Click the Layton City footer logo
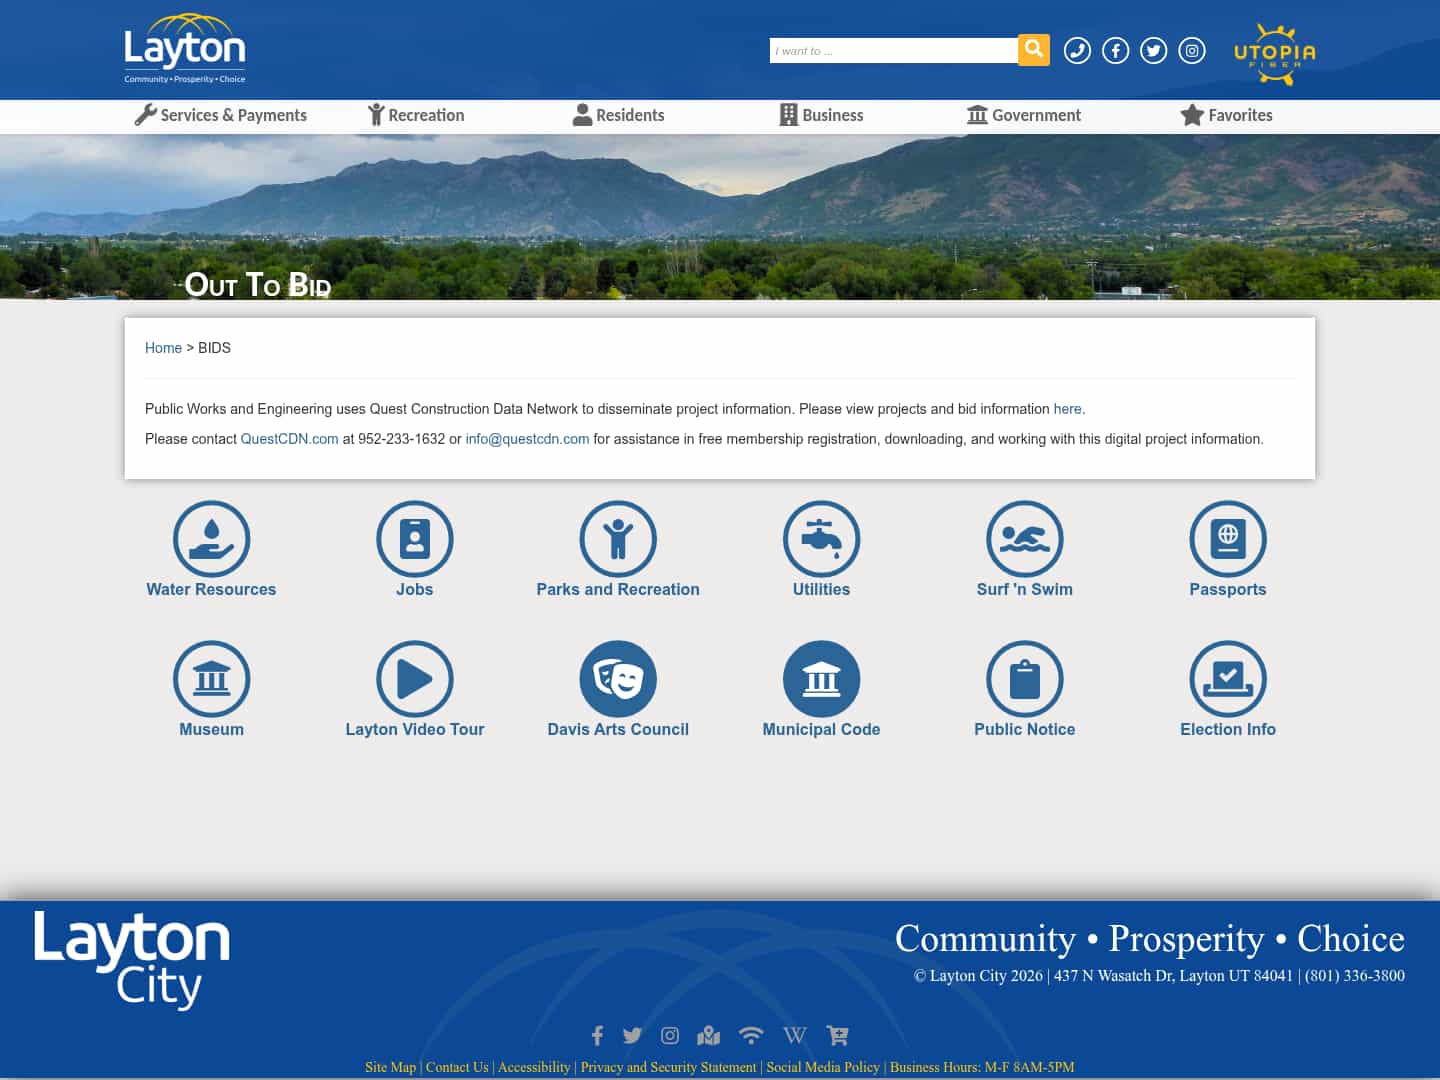Viewport: 1440px width, 1080px height. click(132, 960)
